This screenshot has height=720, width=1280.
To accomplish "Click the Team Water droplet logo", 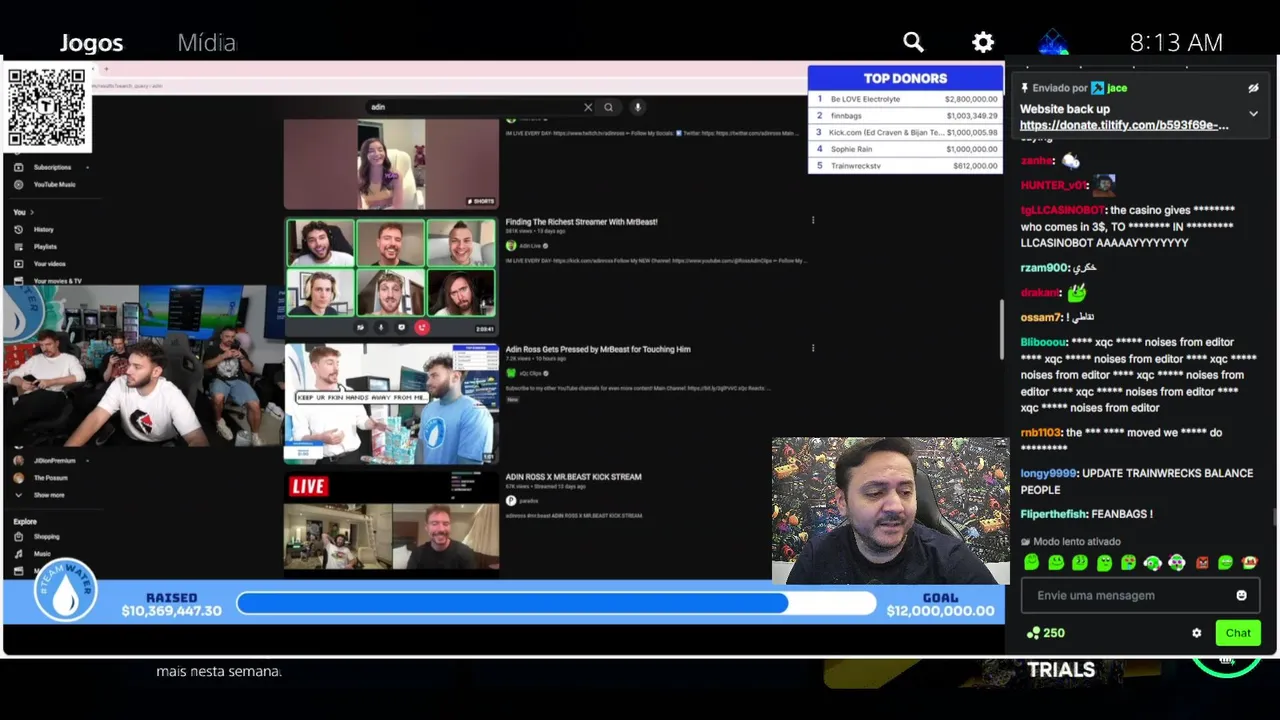I will pyautogui.click(x=65, y=590).
